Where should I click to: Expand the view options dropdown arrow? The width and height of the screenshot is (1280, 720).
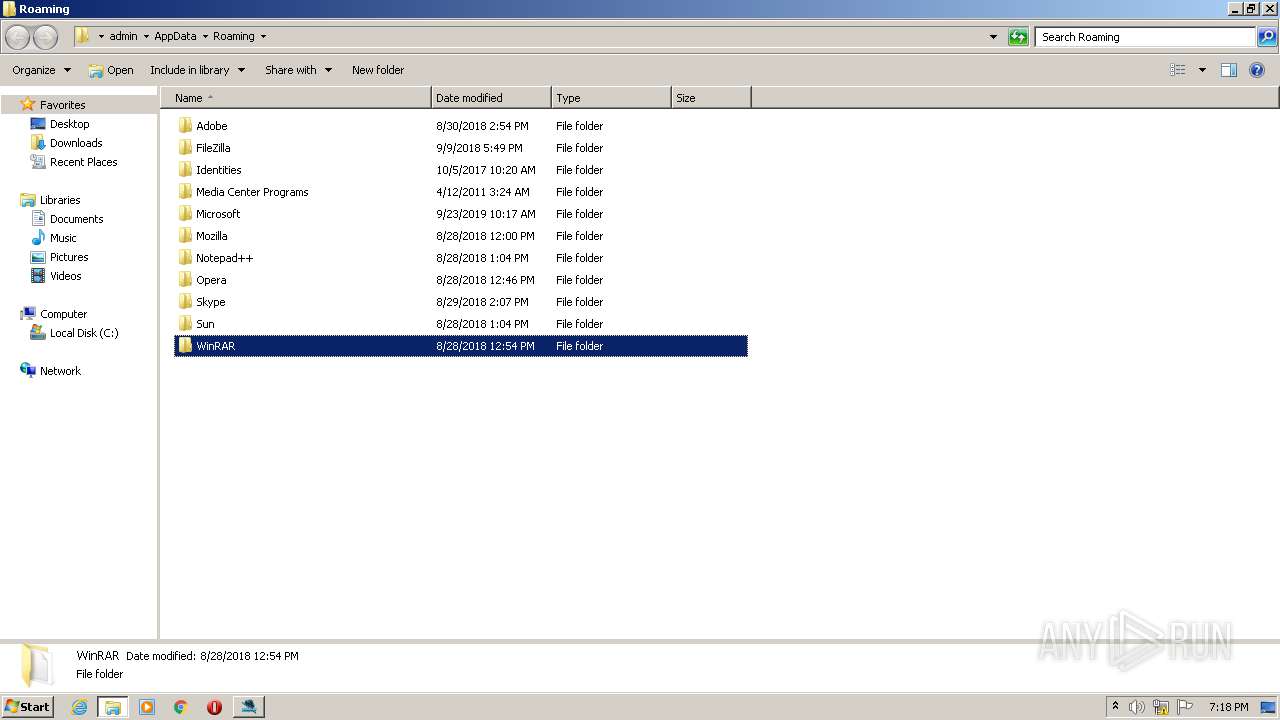click(1202, 70)
